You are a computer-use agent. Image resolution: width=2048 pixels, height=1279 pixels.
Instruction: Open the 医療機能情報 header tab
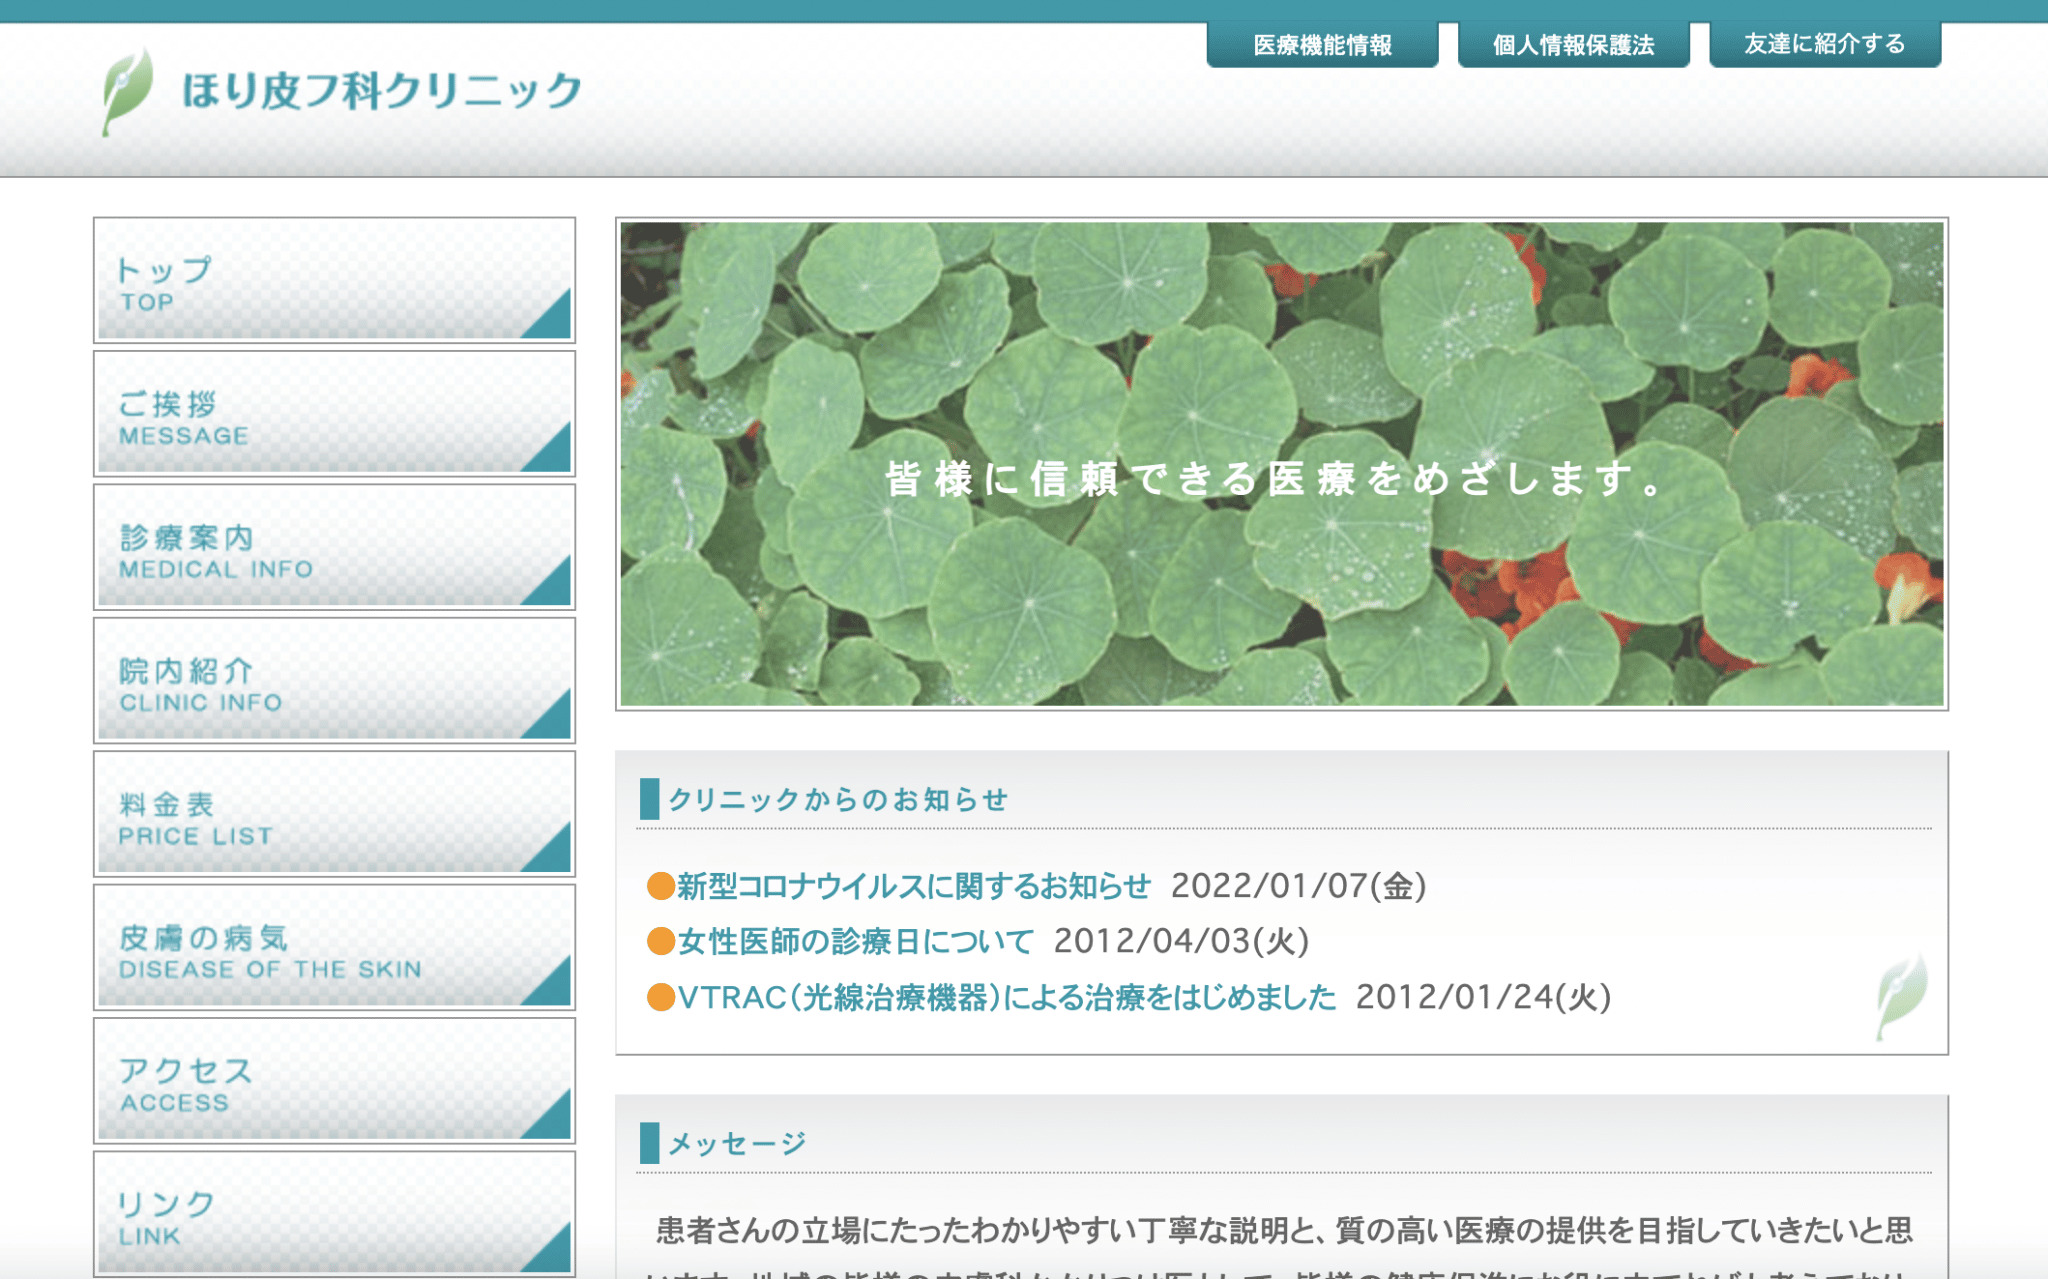(x=1322, y=45)
